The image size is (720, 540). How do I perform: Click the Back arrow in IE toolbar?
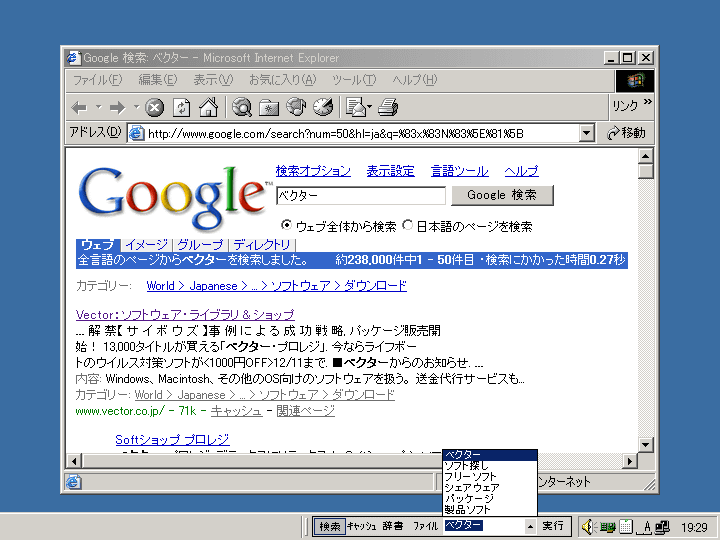click(x=79, y=108)
